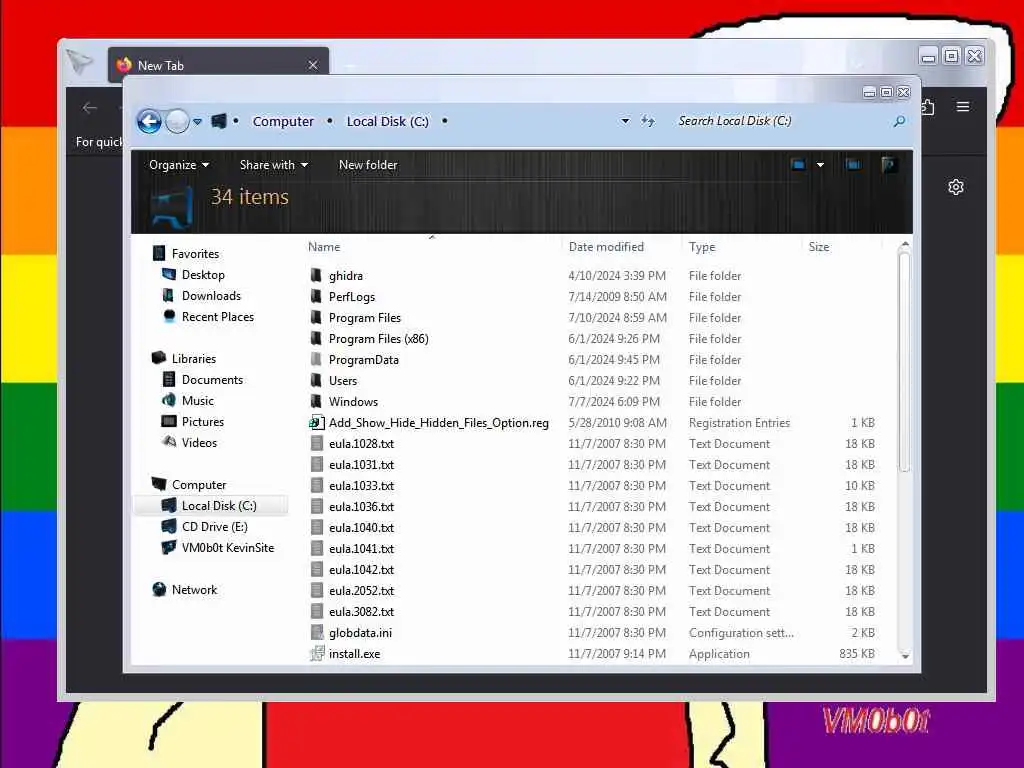Click the eula.1028.txt file icon
Screen dimensions: 1024x768
317,443
